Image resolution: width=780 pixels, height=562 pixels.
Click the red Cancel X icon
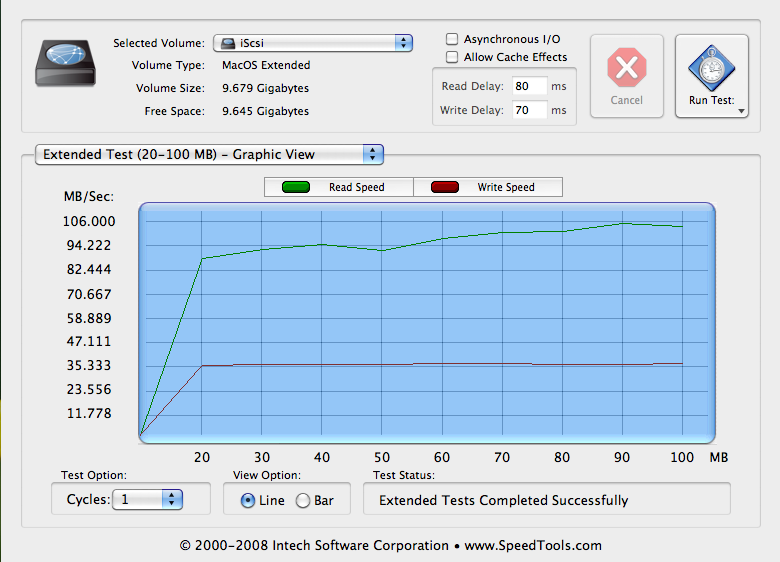(626, 68)
